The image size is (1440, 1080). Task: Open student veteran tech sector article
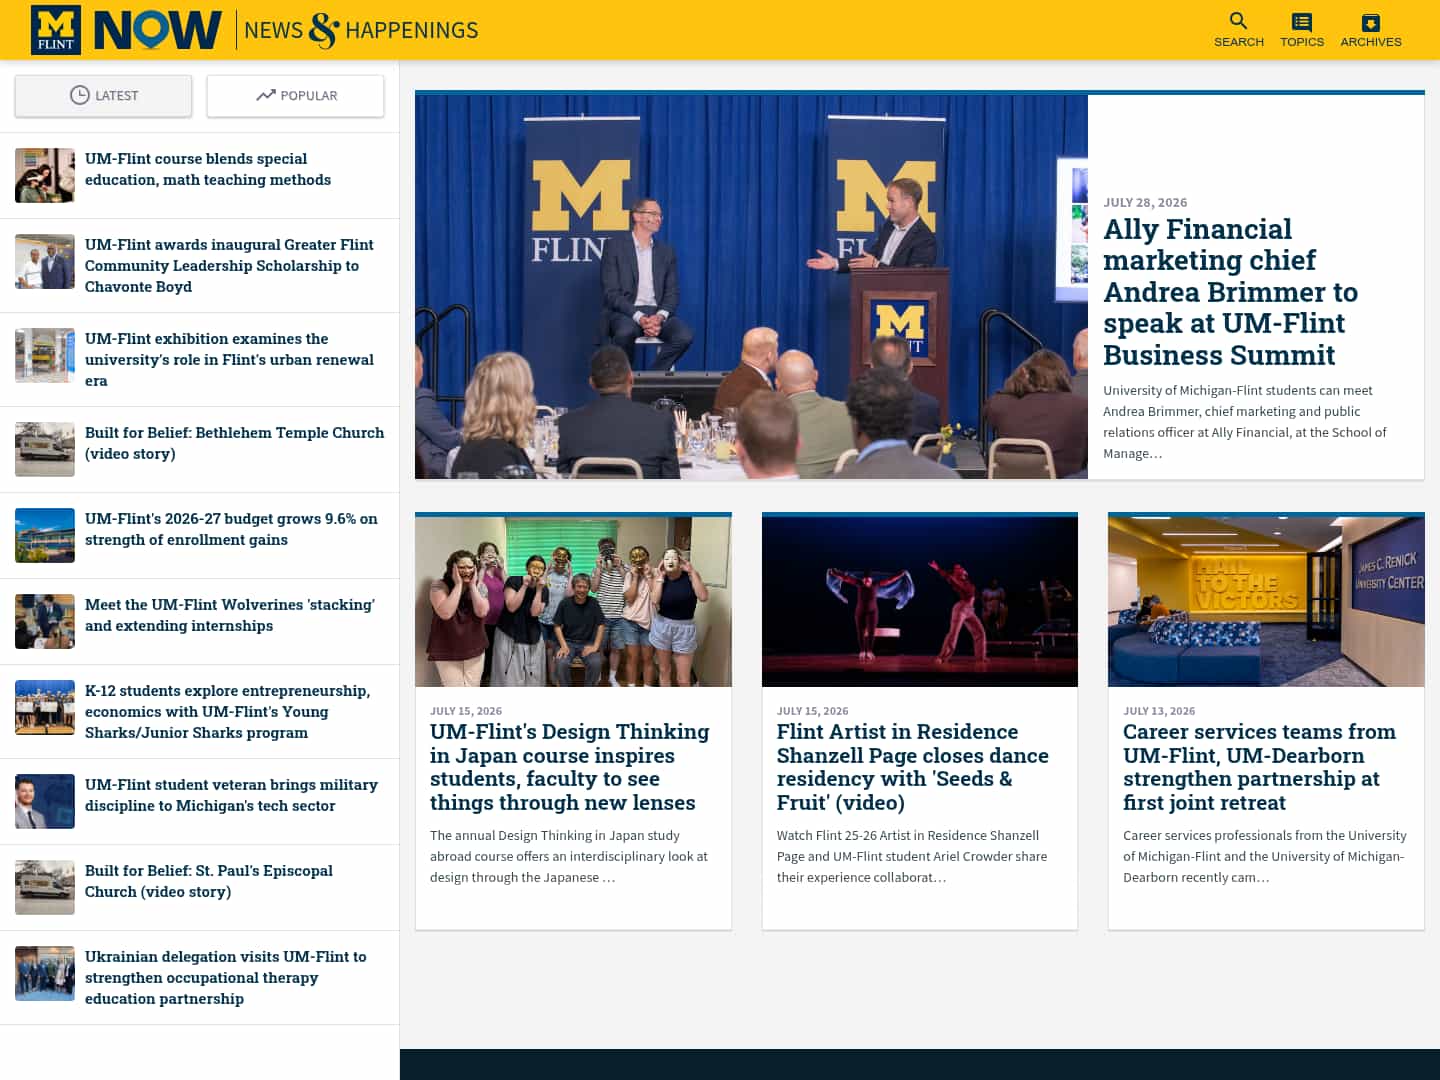tap(231, 795)
